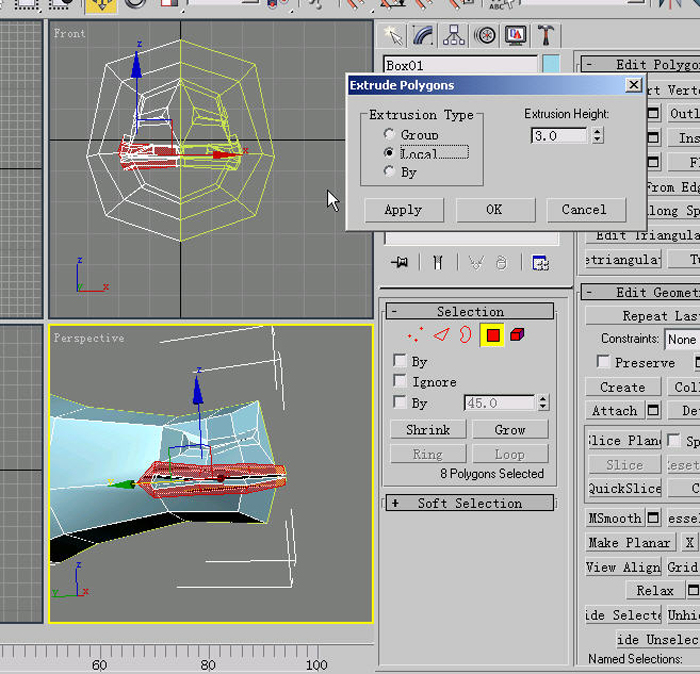Click the Extrusion Height value field
700x674 pixels.
tap(559, 135)
